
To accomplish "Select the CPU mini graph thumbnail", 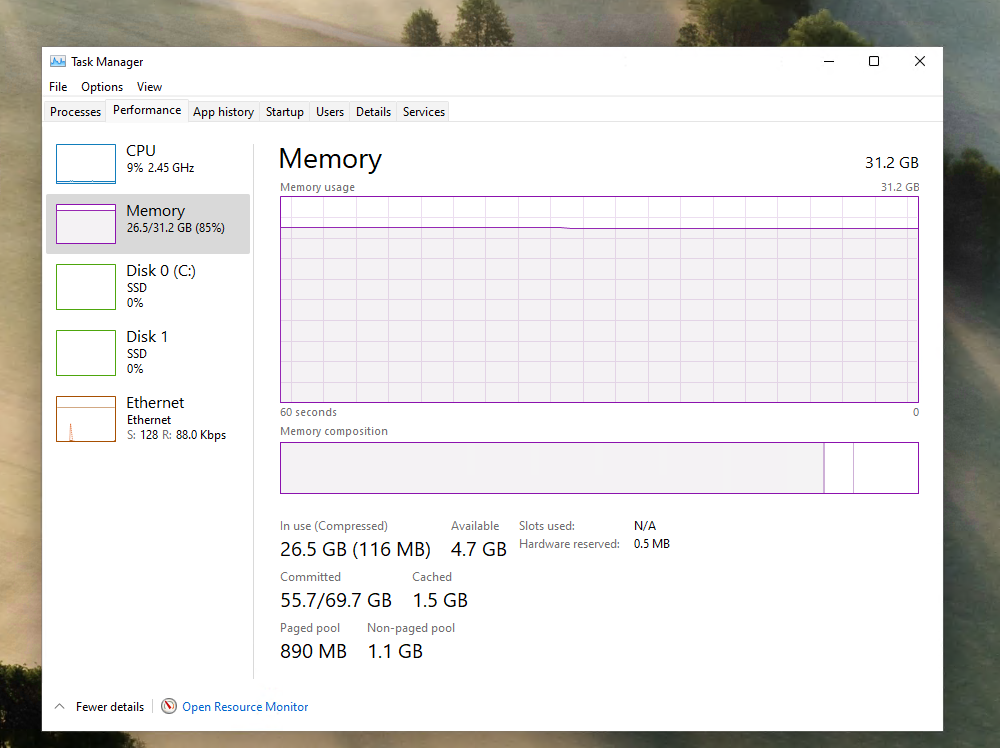I will 86,164.
